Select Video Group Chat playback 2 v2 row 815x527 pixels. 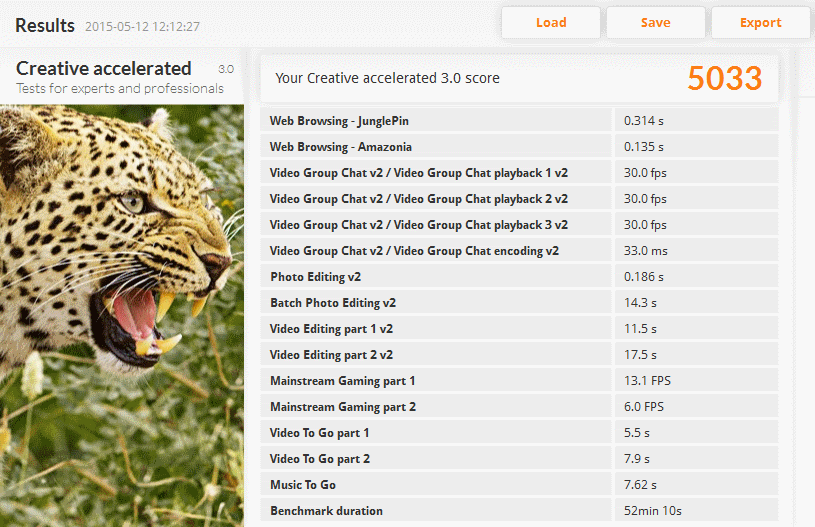(519, 199)
